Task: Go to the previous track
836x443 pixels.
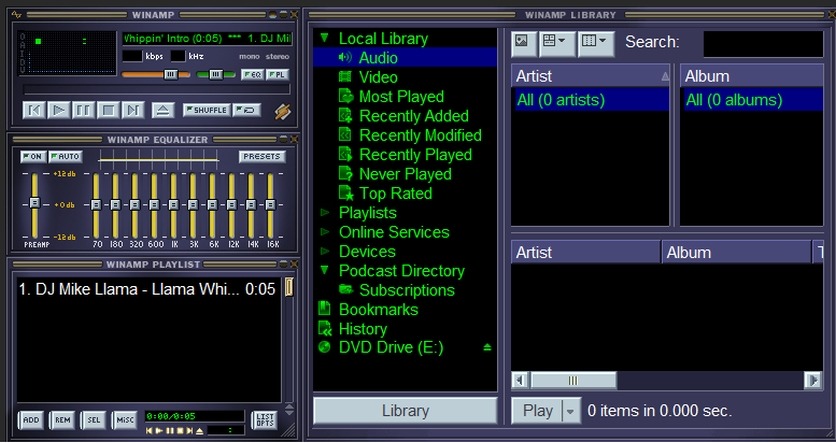Action: tap(34, 110)
